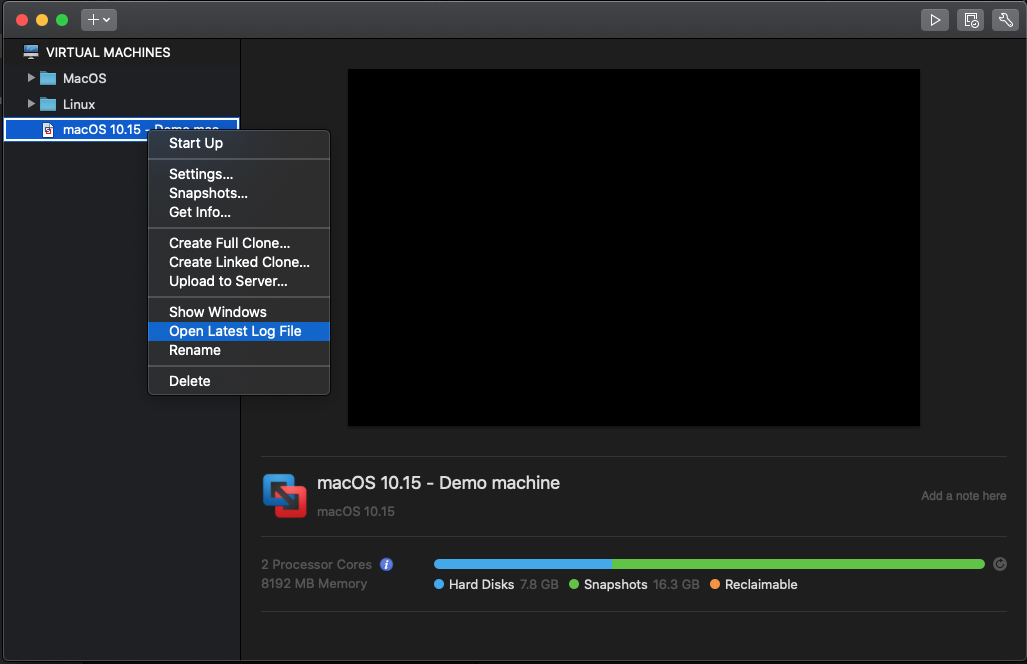Click the Snapshots 16.3 GB label
The width and height of the screenshot is (1027, 664).
[x=641, y=584]
